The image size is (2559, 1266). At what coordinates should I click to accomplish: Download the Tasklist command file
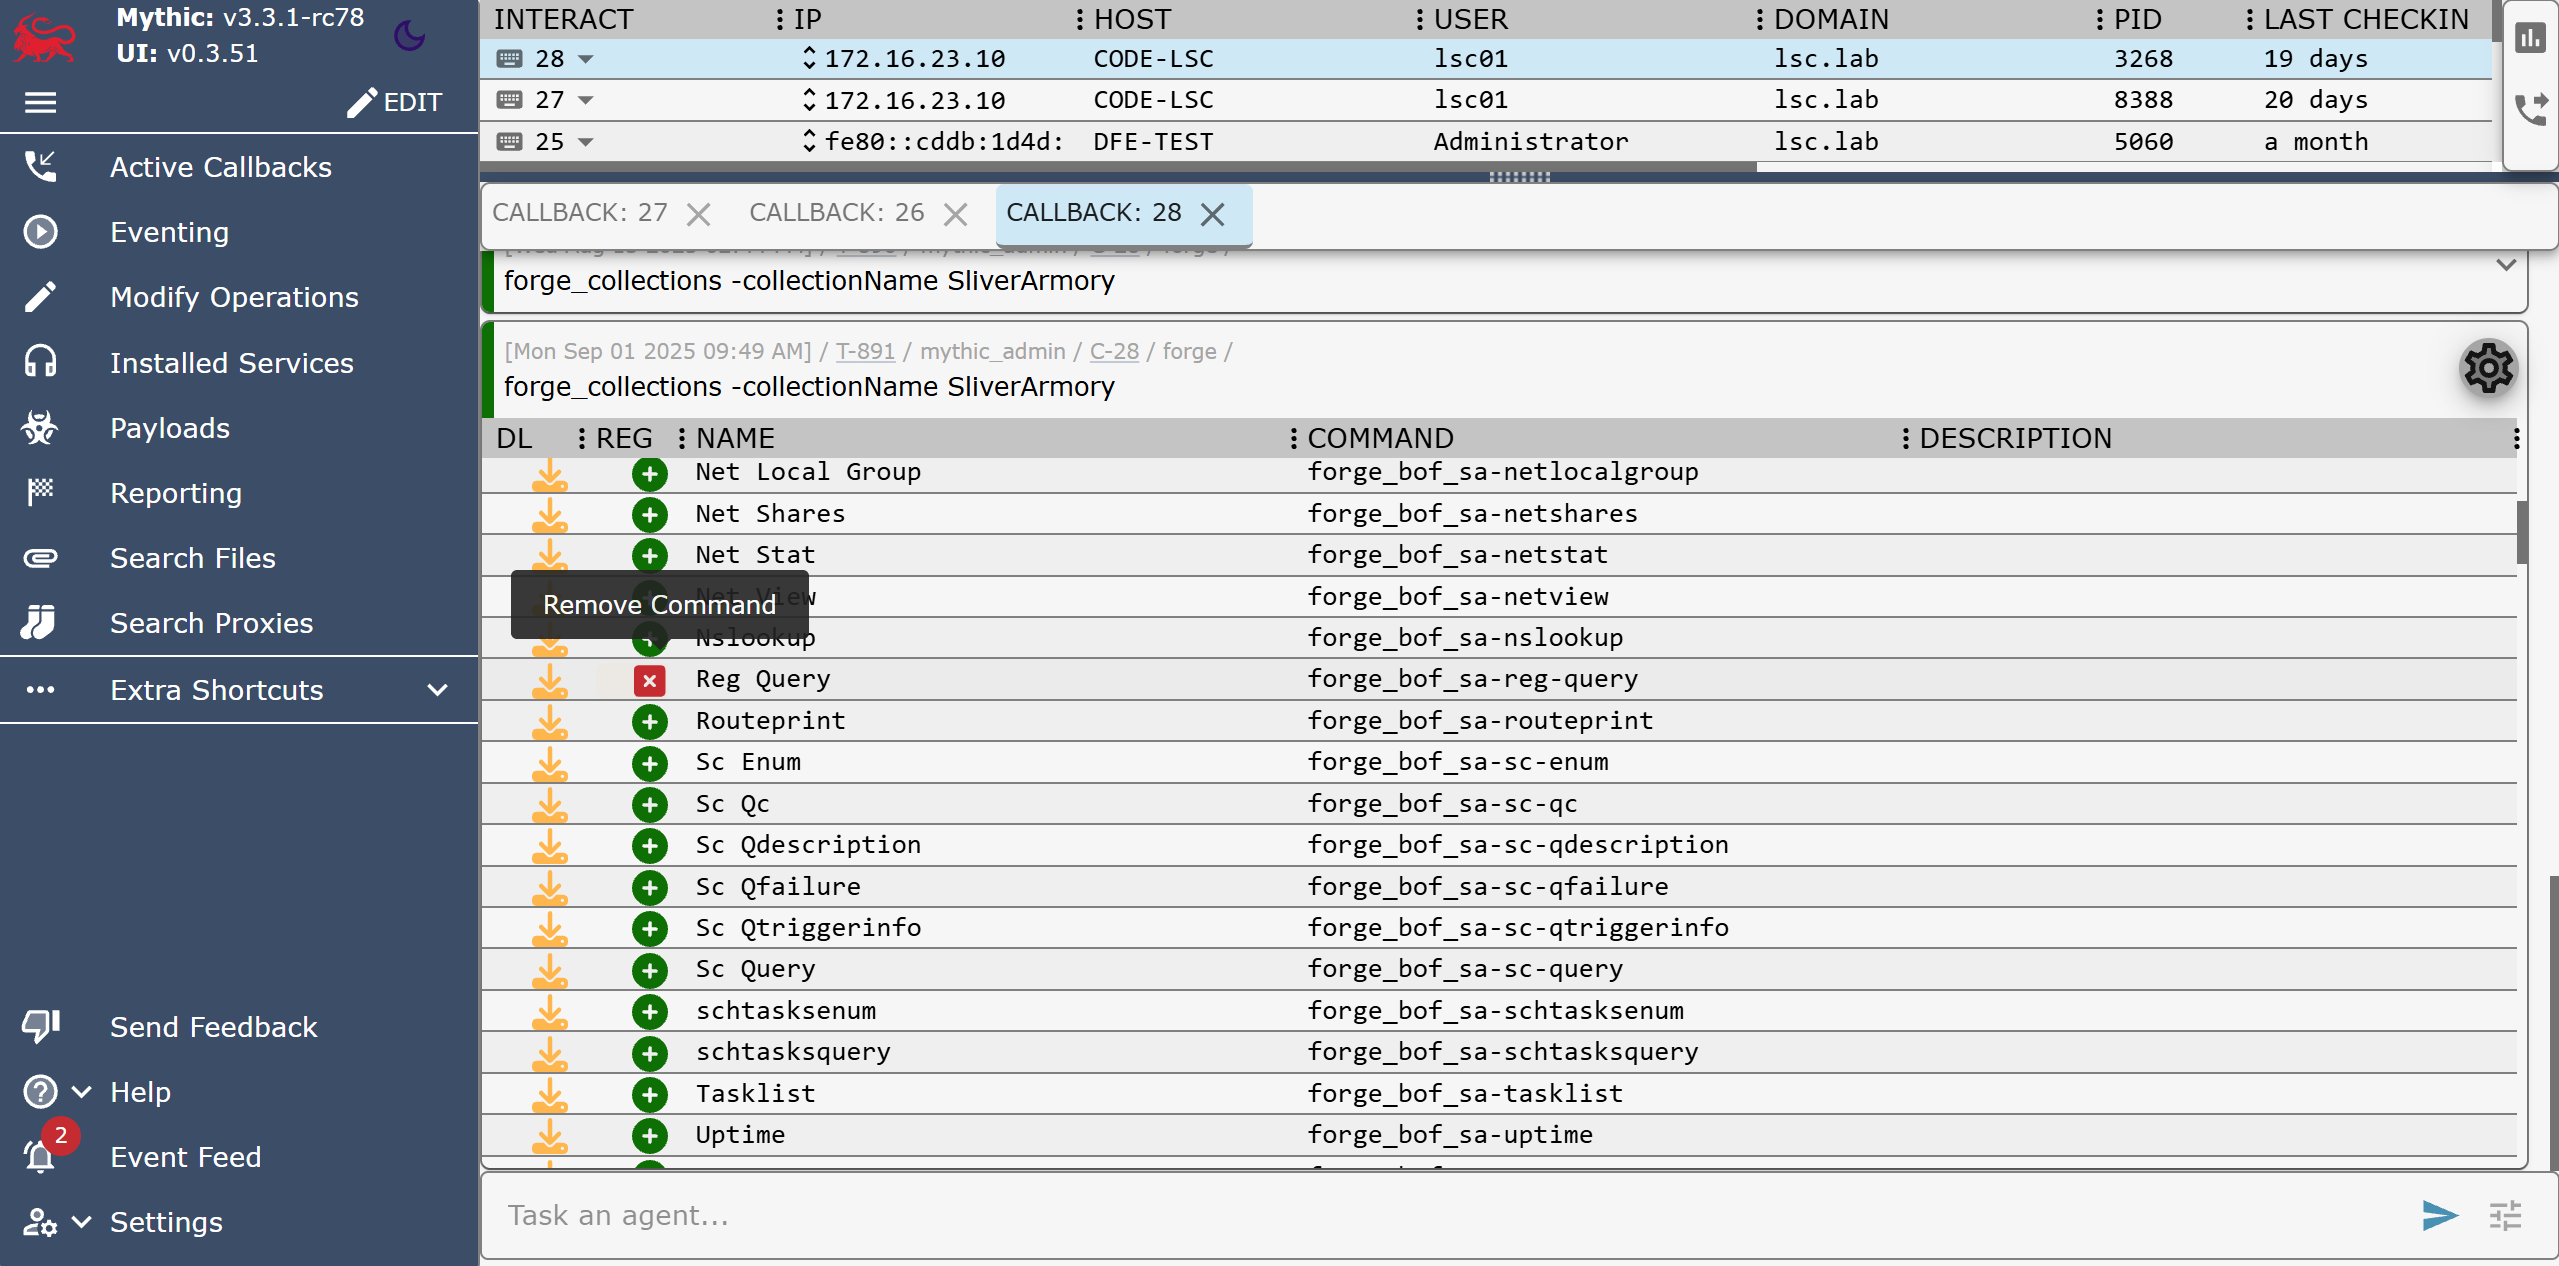pos(549,1094)
